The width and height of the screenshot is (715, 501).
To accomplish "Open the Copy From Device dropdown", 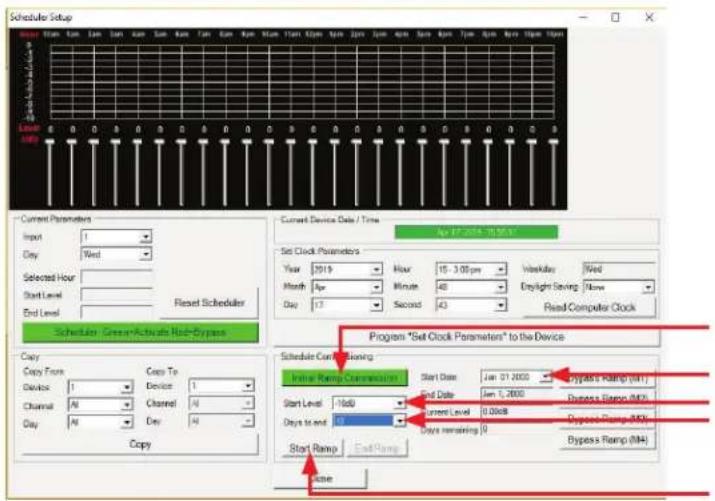I will [x=100, y=387].
